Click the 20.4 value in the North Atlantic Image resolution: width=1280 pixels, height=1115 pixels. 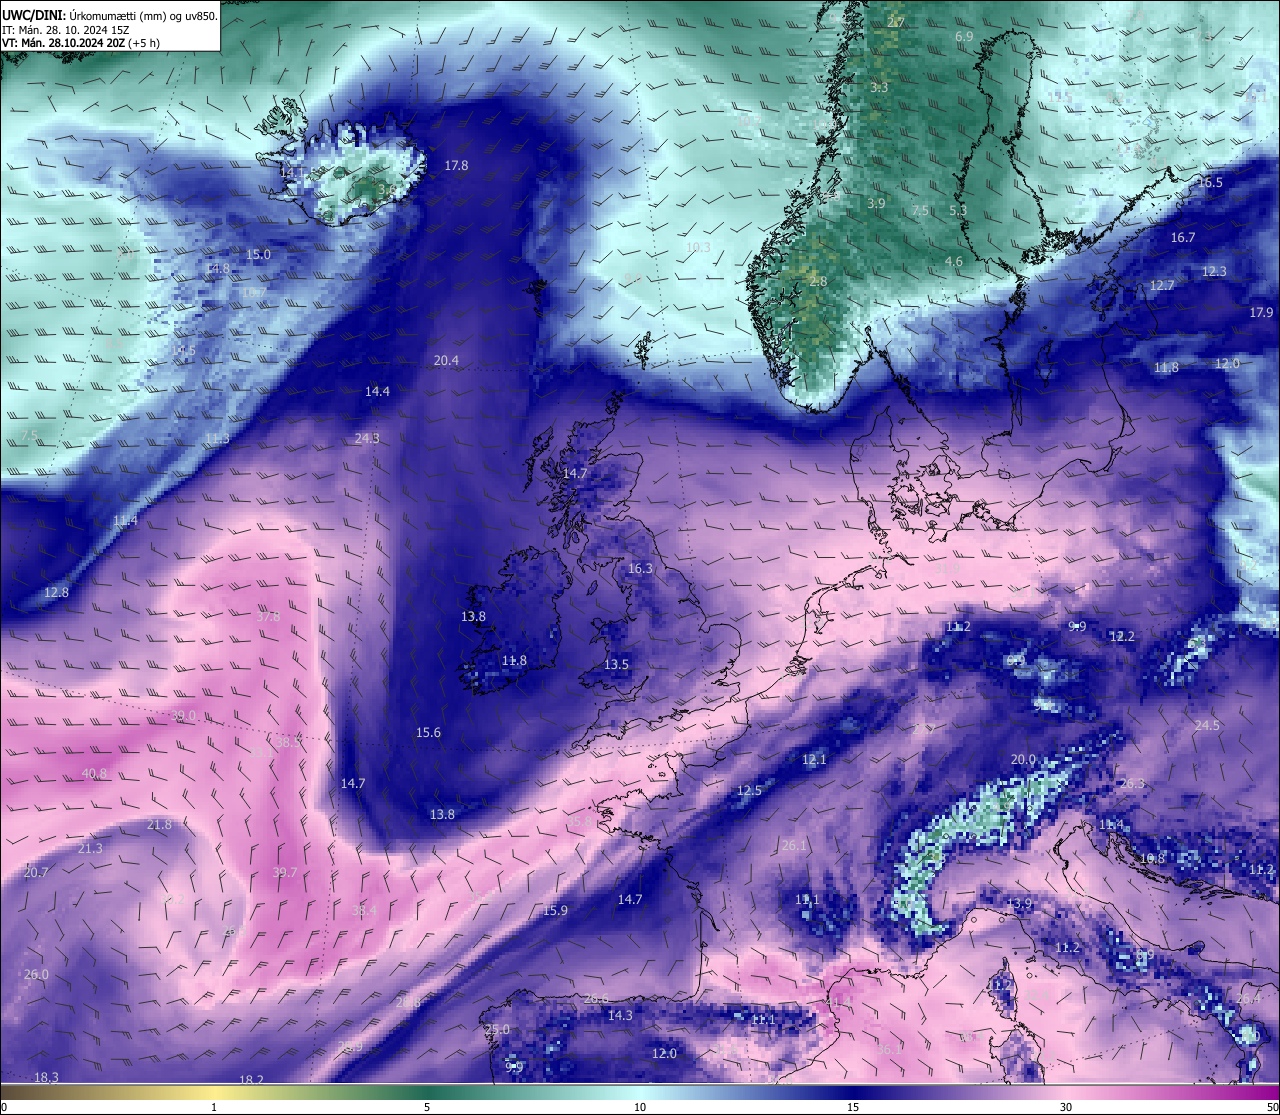[x=446, y=360]
